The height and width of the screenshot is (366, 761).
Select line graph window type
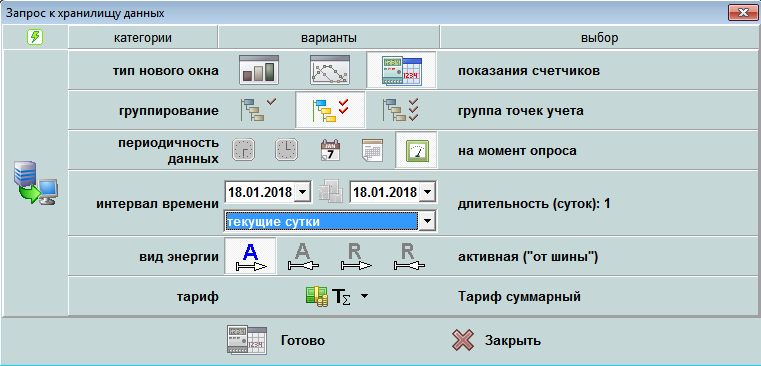(x=330, y=70)
